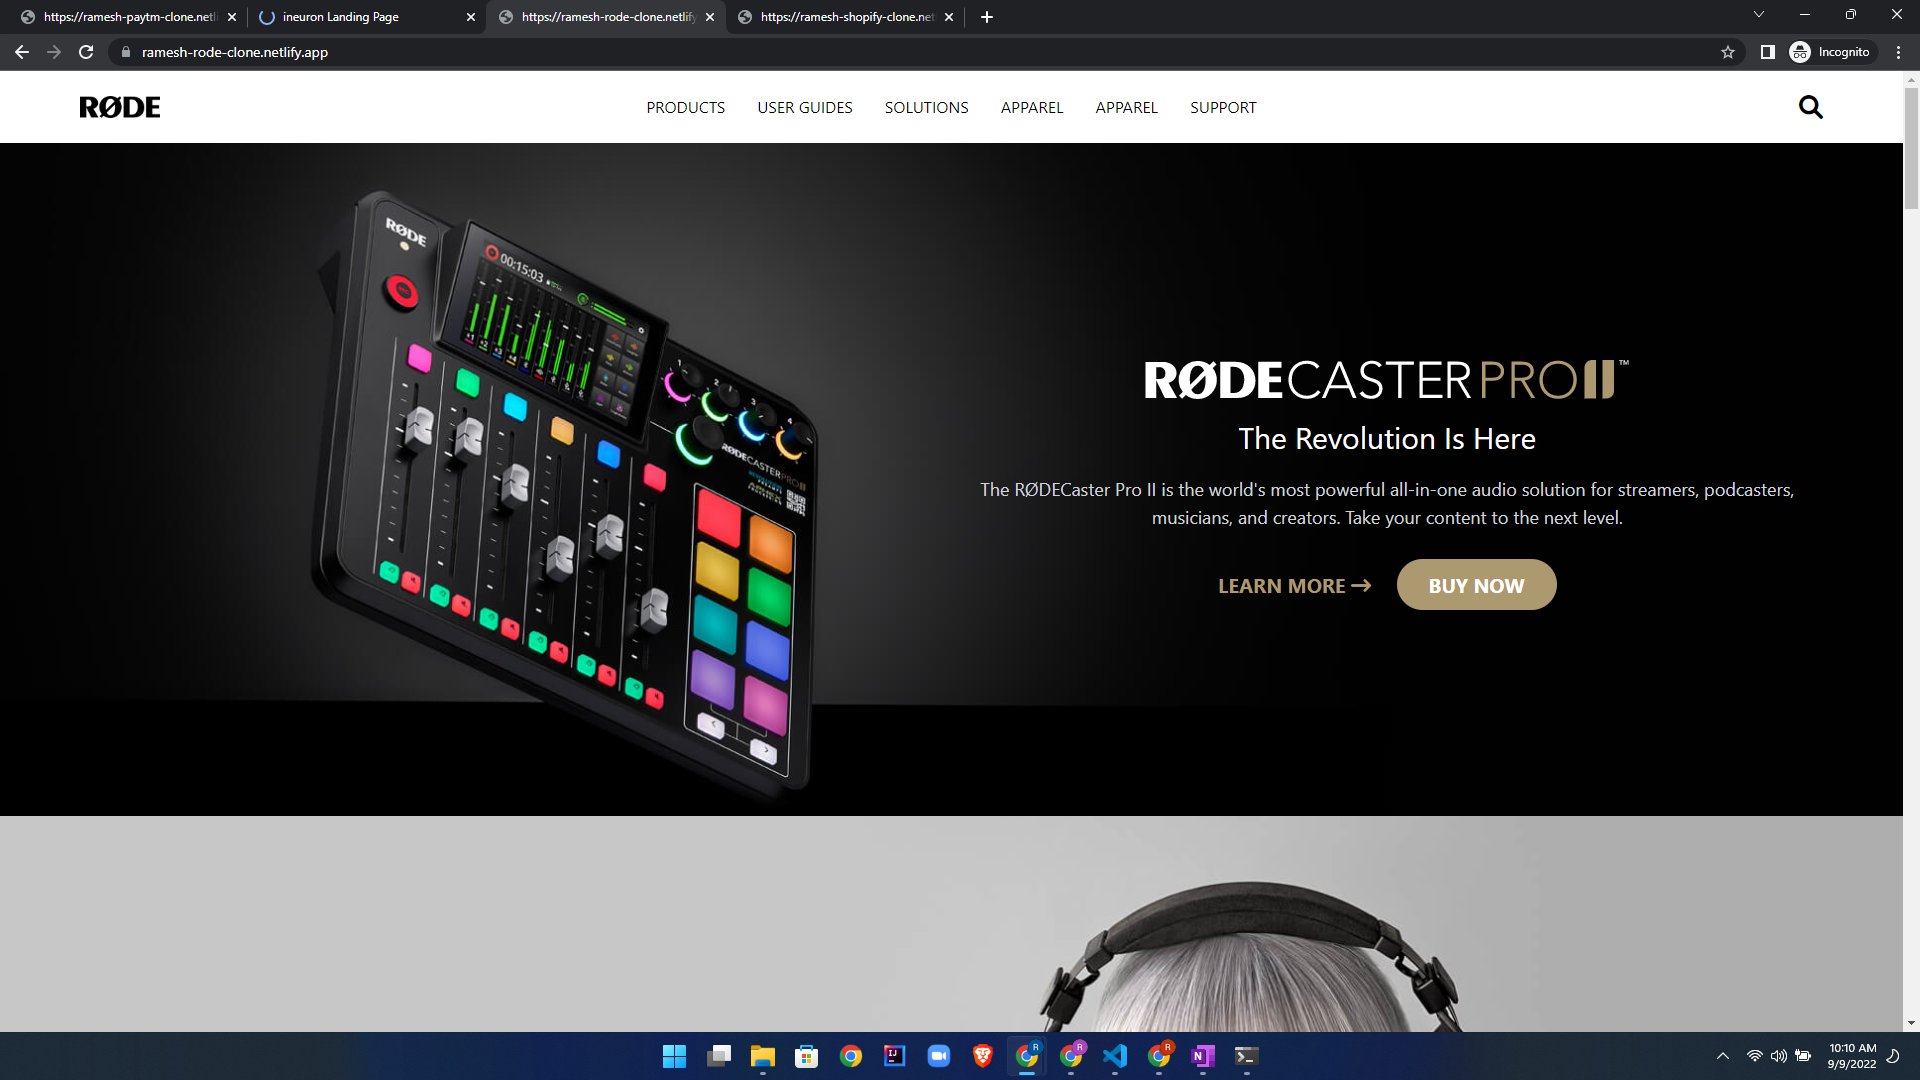This screenshot has height=1080, width=1920.
Task: Open Visual Studio Code from the taskbar
Action: point(1114,1056)
